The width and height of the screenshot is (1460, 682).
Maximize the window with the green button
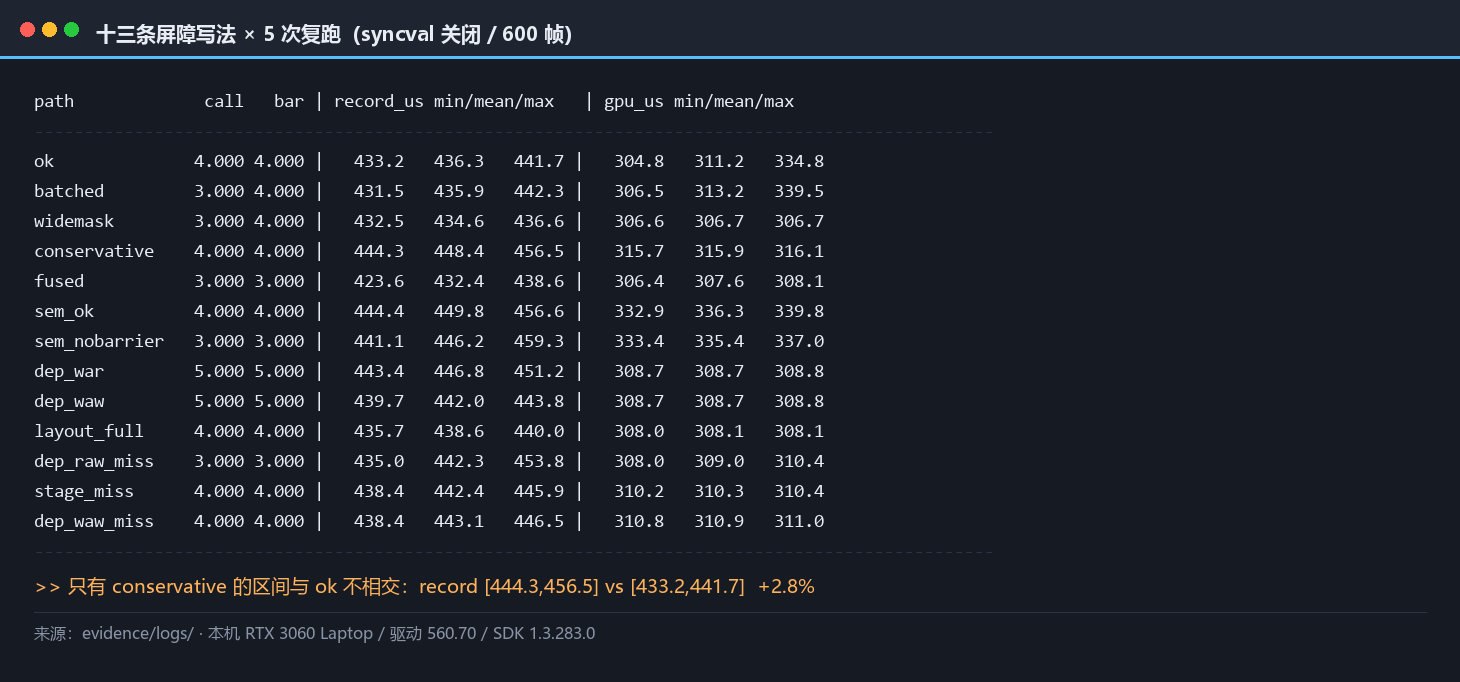coord(71,30)
